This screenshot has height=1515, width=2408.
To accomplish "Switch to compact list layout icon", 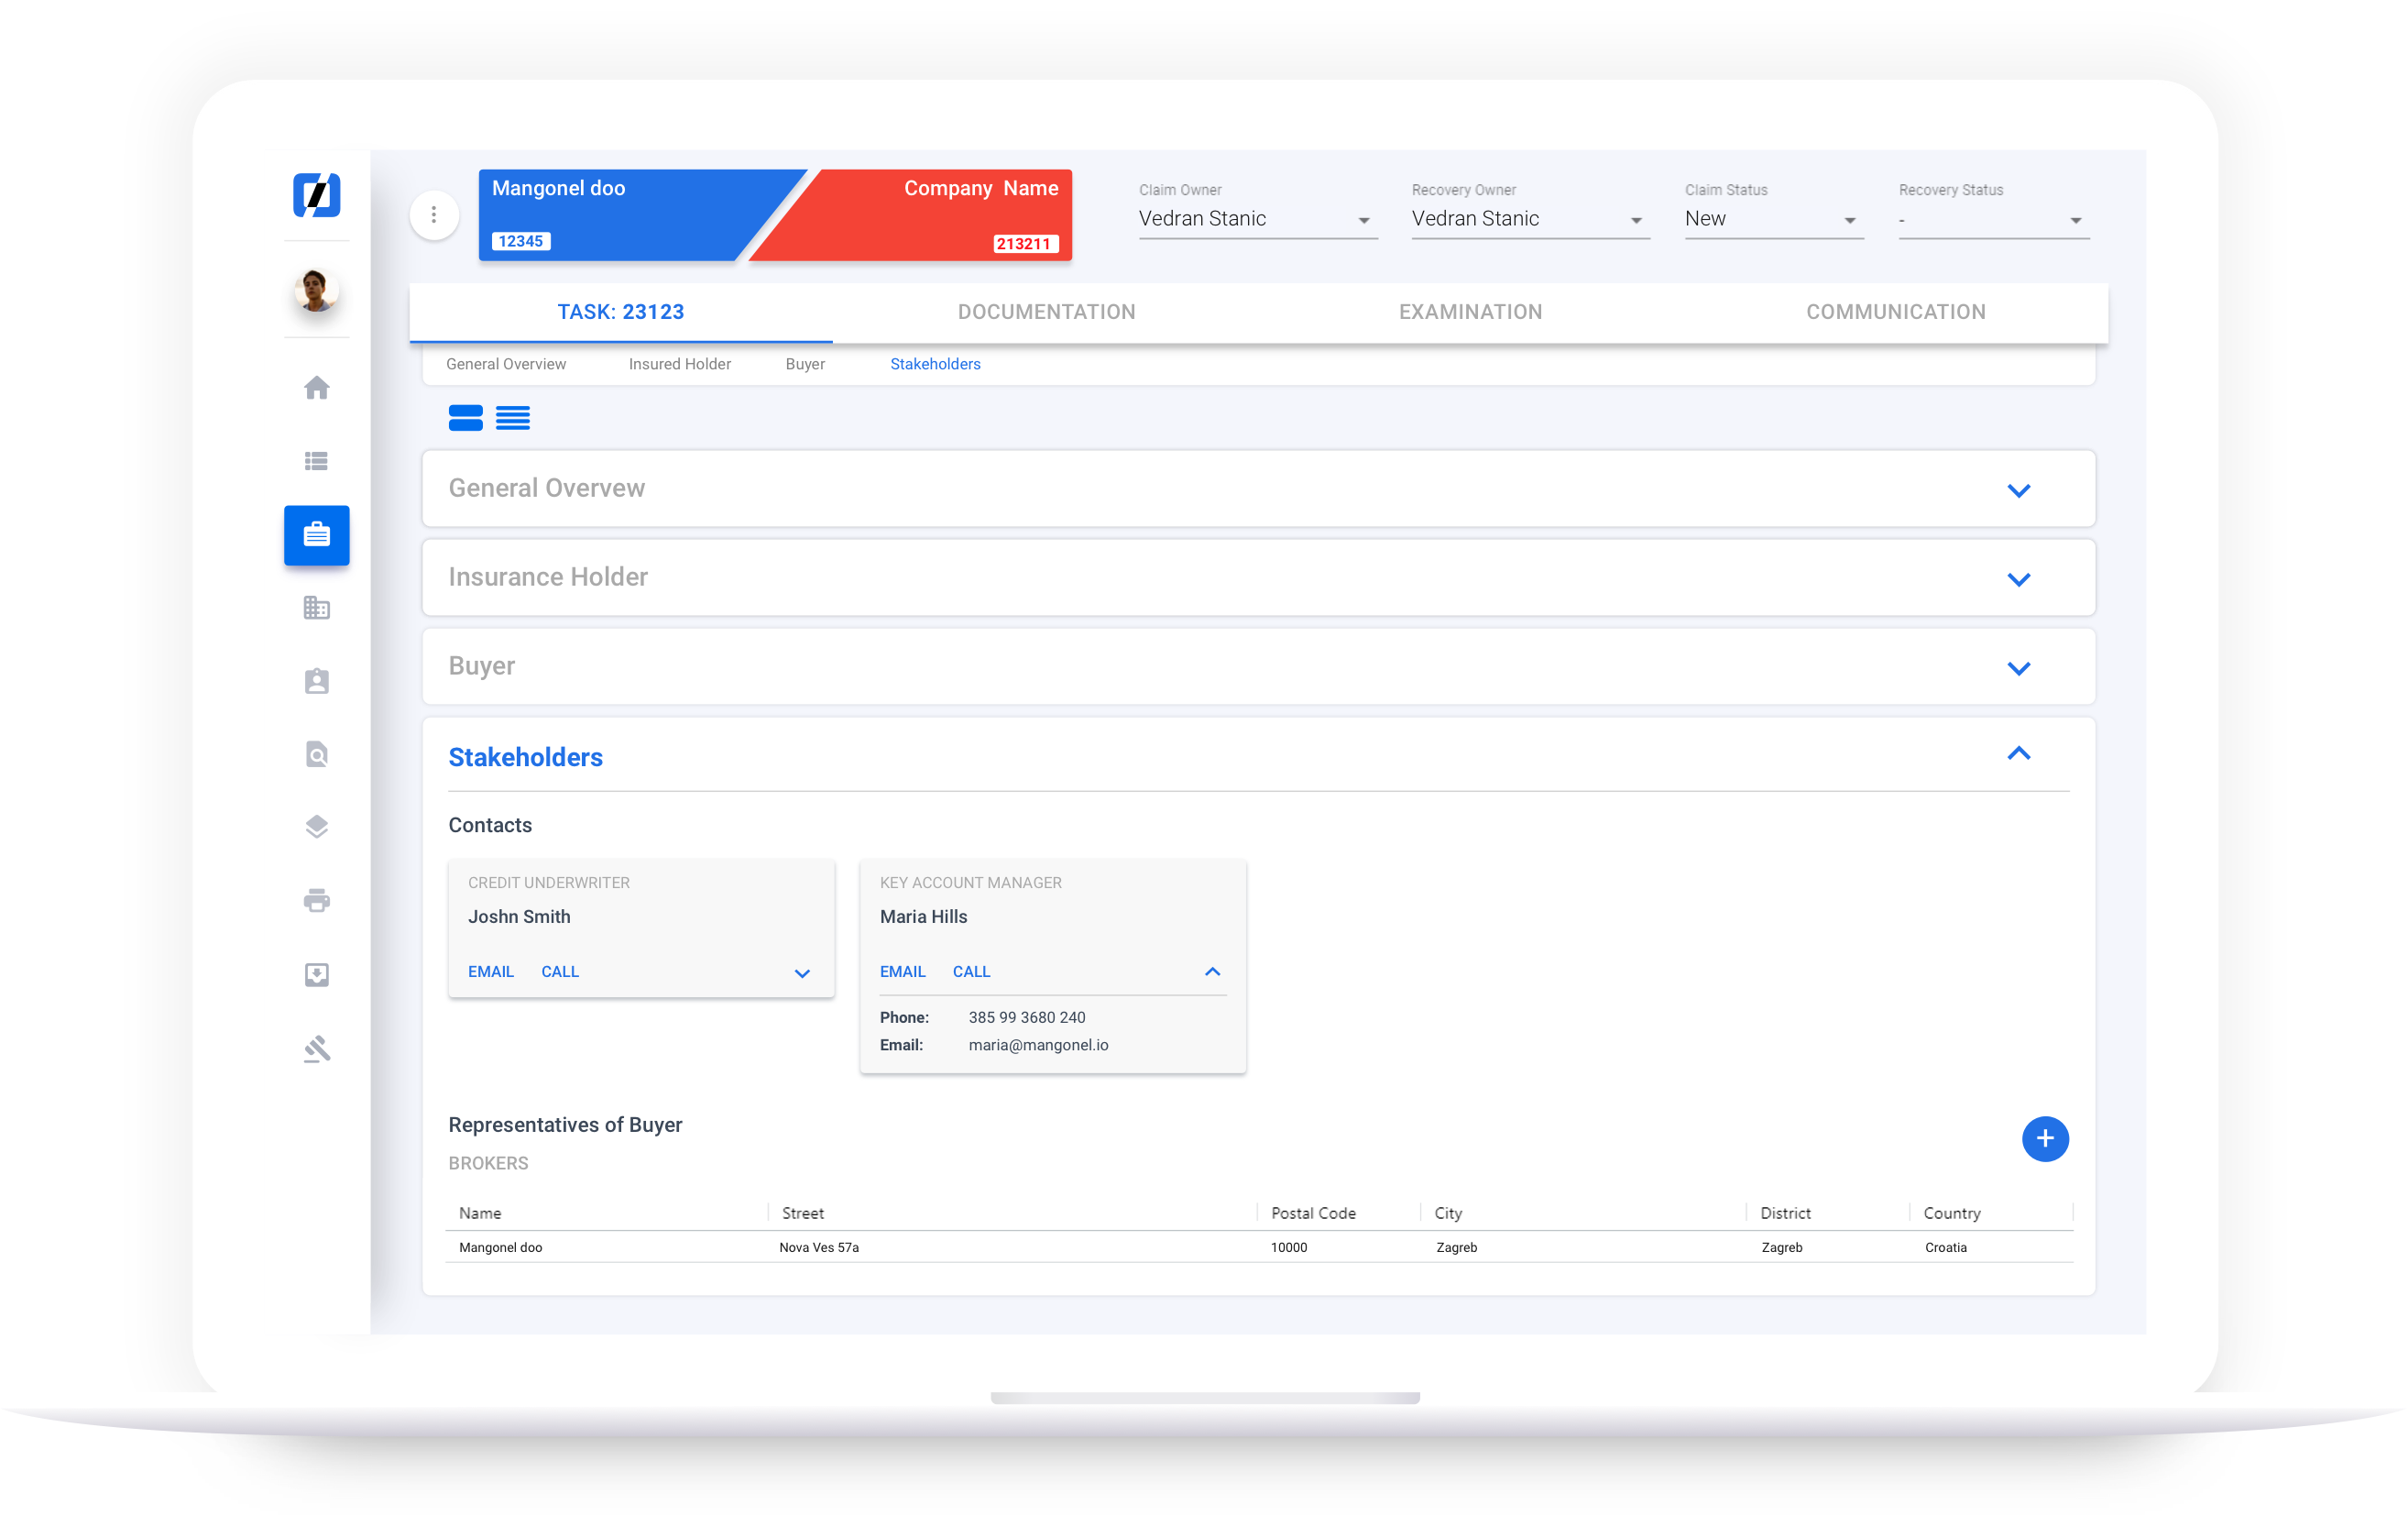I will pos(513,418).
